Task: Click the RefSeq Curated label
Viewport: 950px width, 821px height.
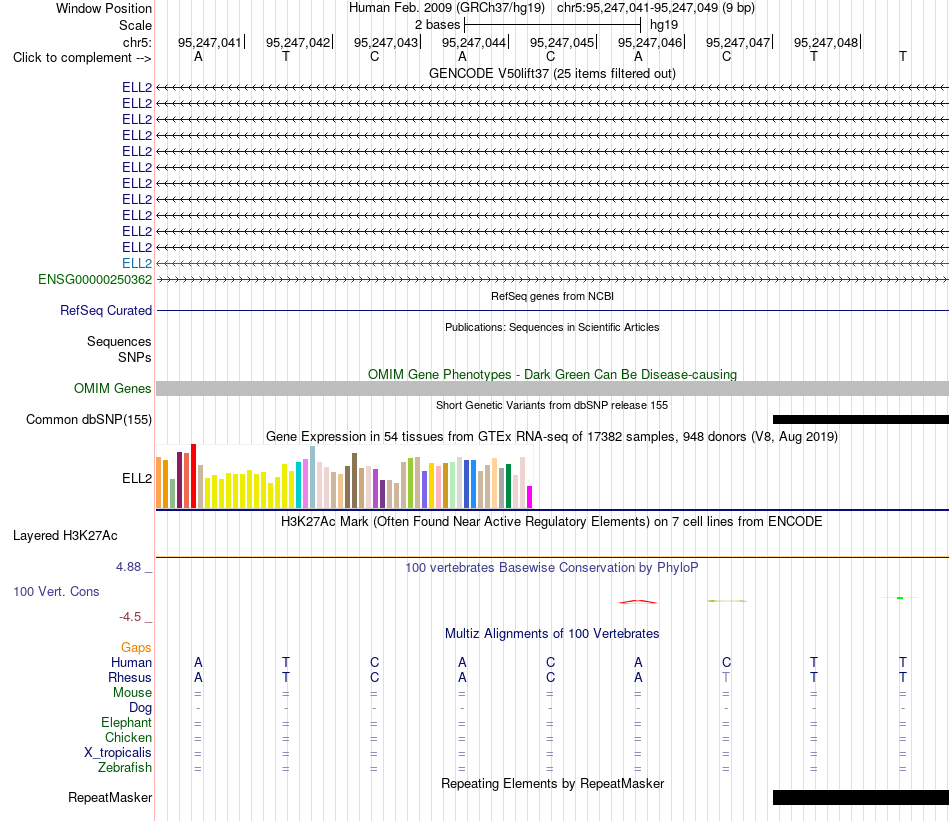Action: point(106,310)
